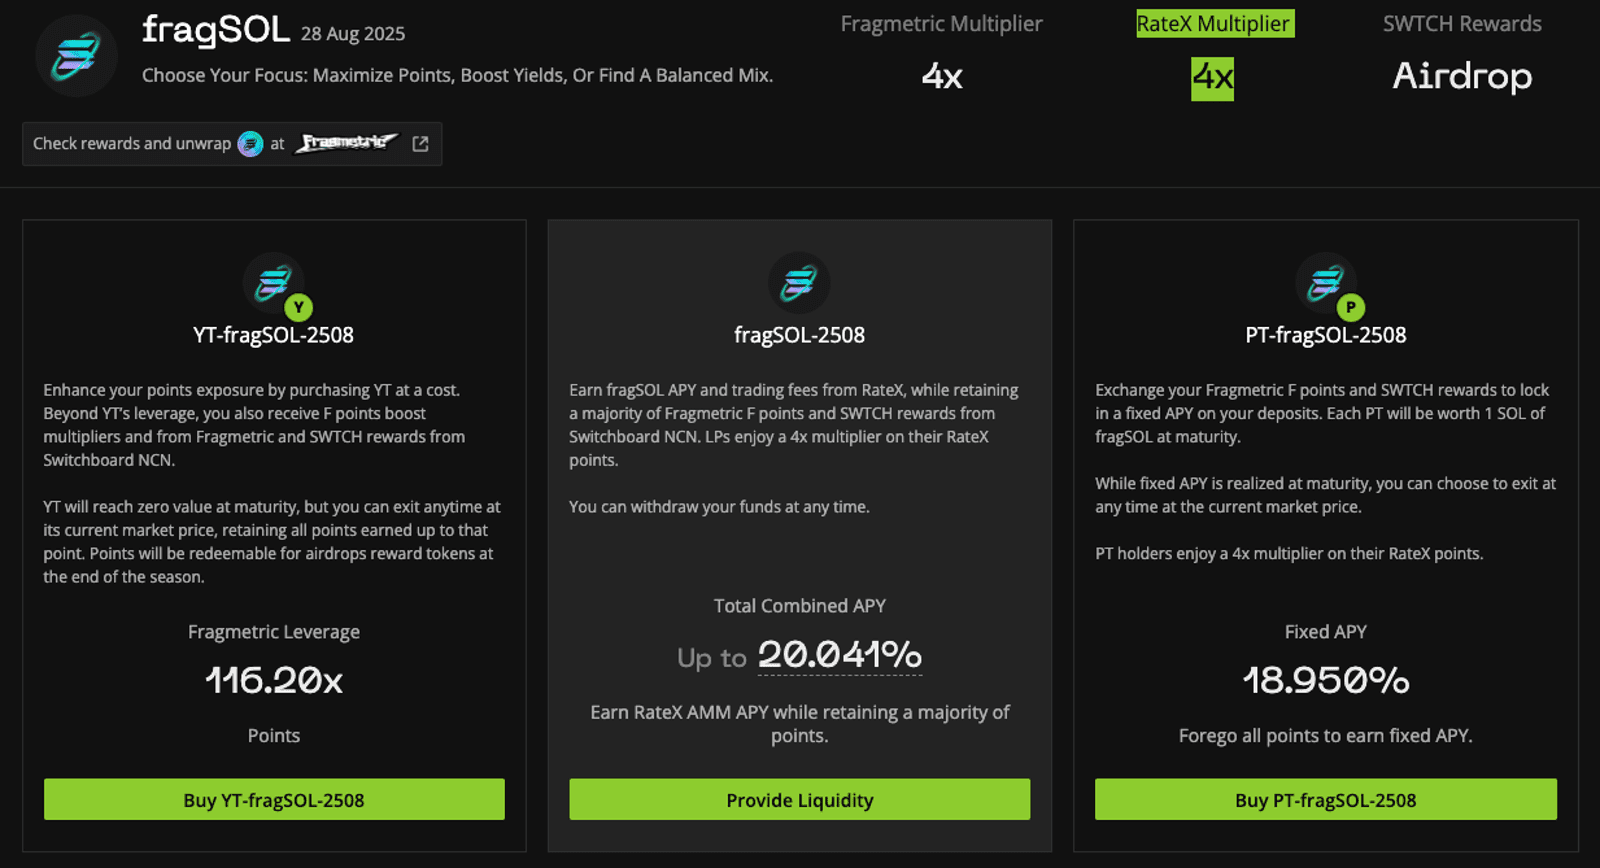Click underlined 20.041% combined APY value
Screen dimensions: 1600x868
840,655
